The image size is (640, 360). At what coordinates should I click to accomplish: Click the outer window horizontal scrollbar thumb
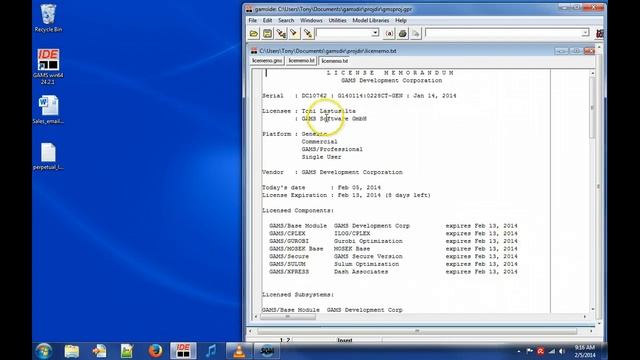(x=417, y=331)
